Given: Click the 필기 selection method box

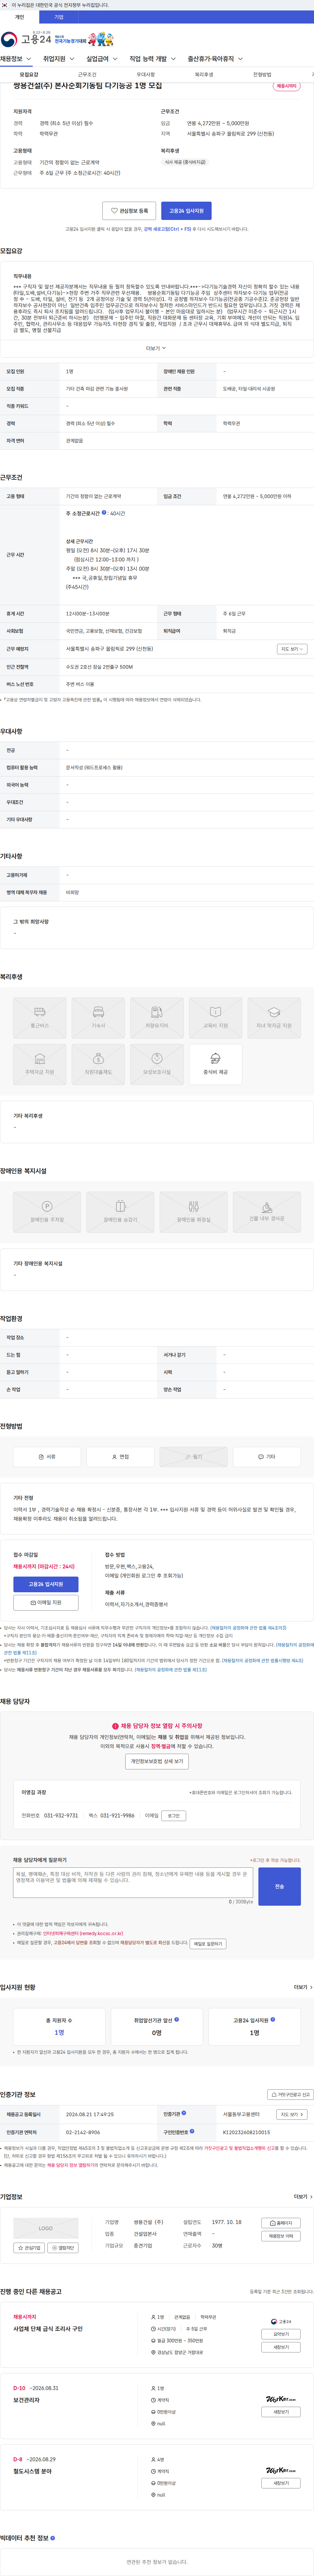Looking at the screenshot, I should (194, 1457).
